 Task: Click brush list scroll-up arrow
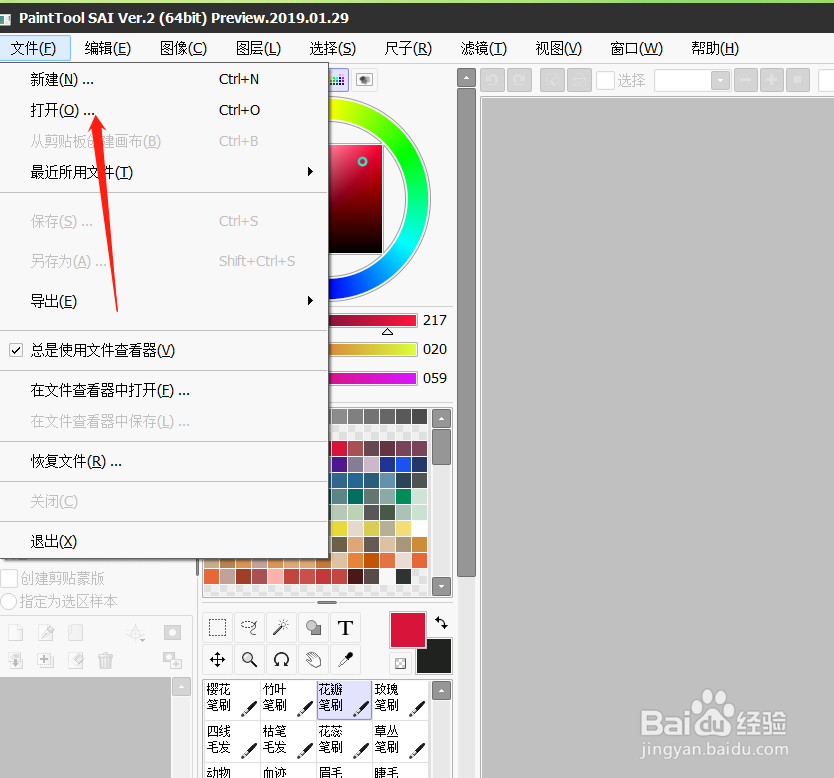pos(441,691)
